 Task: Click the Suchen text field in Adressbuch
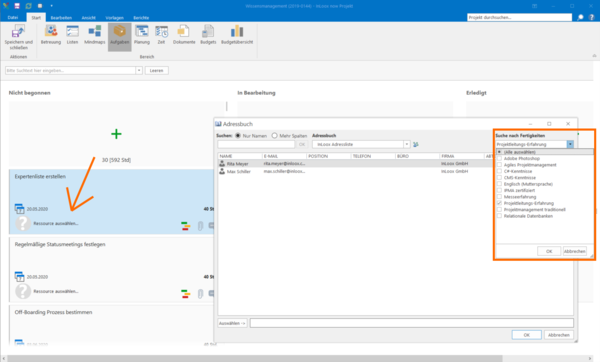click(256, 144)
